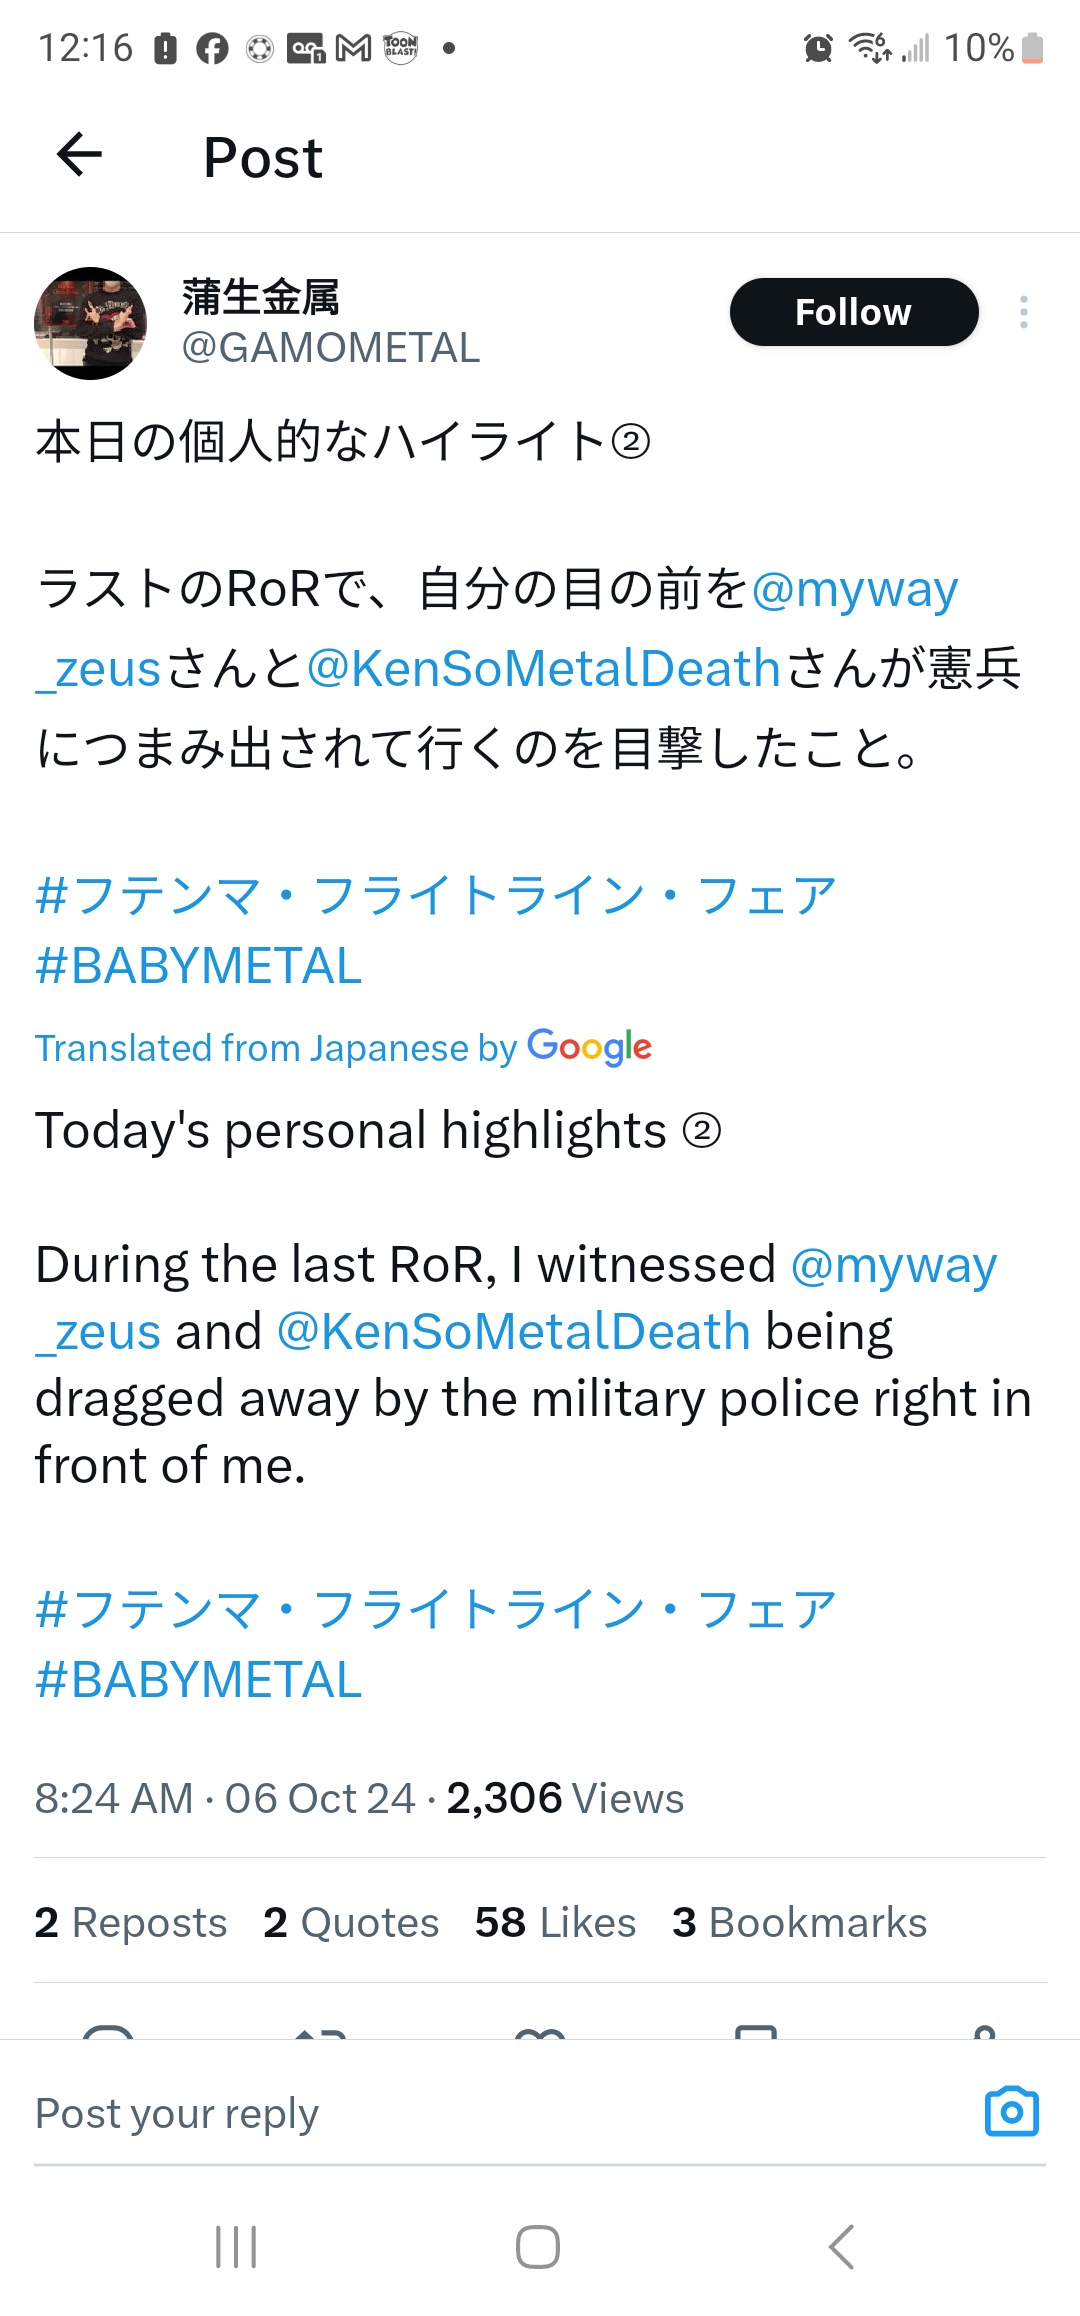This screenshot has width=1080, height=2316.
Task: View the 2 Quotes list
Action: point(351,1922)
